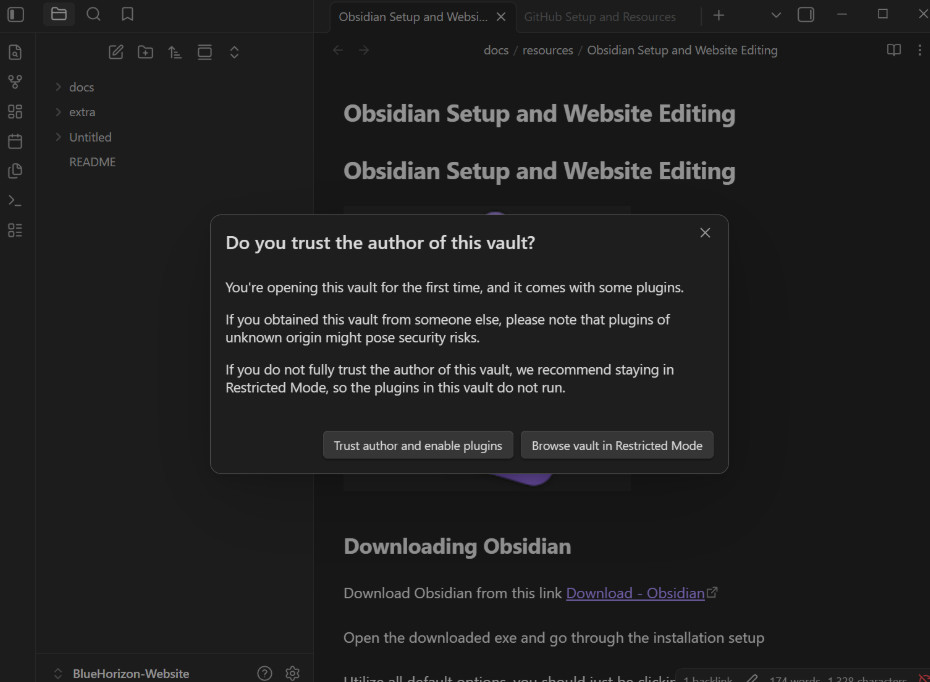This screenshot has height=682, width=930.
Task: Navigate back with left arrow
Action: tap(338, 50)
